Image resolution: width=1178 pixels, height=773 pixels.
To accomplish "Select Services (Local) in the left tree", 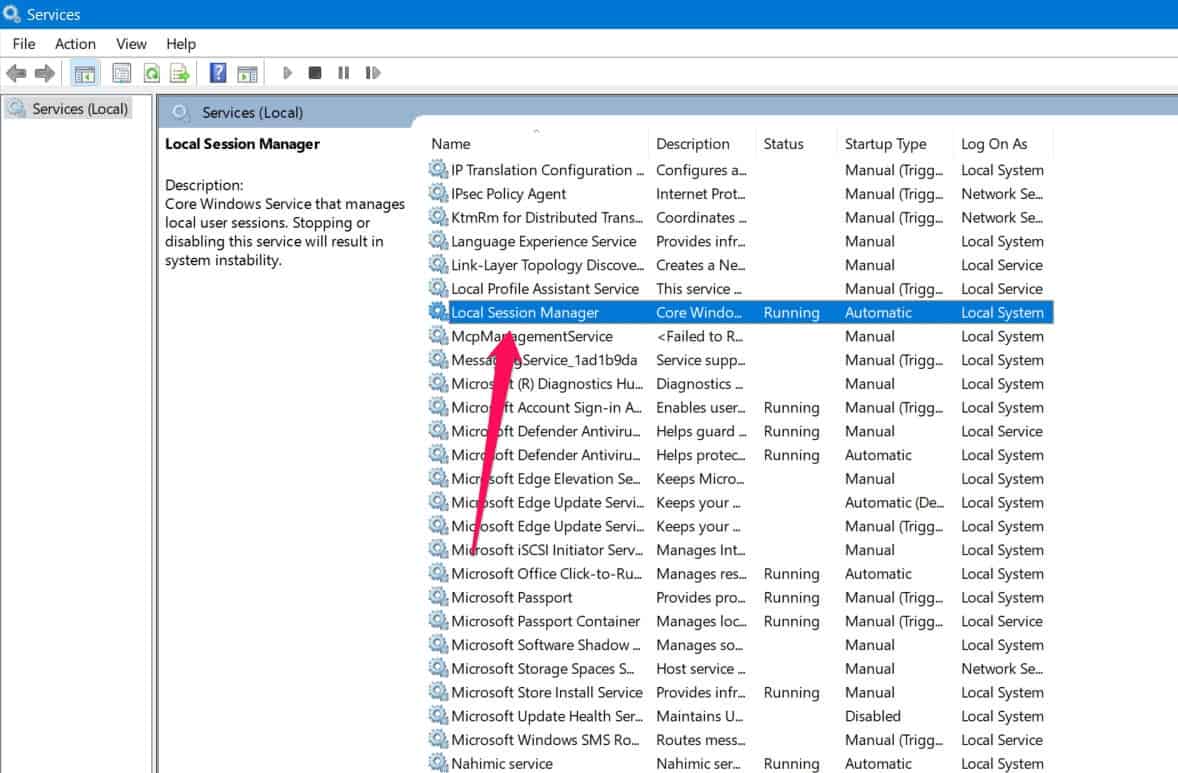I will [x=79, y=109].
